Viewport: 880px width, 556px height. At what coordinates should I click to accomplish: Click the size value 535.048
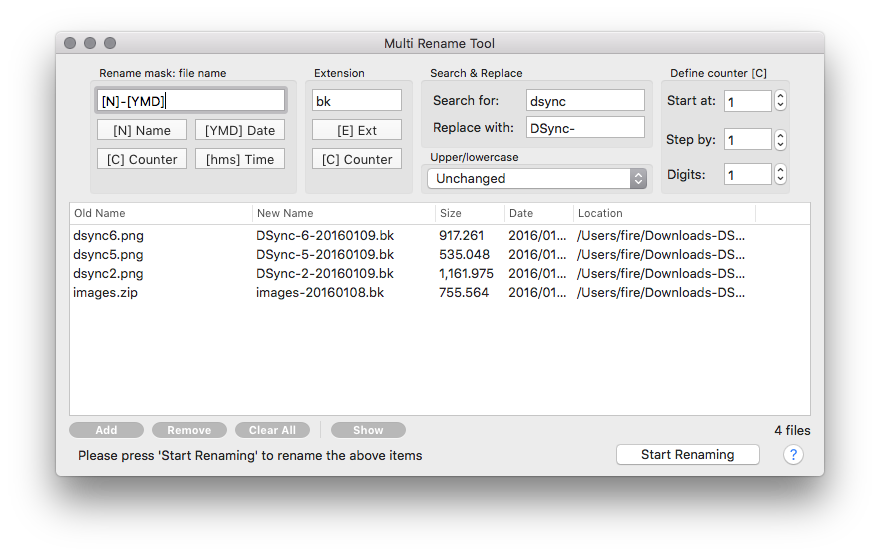tap(464, 255)
